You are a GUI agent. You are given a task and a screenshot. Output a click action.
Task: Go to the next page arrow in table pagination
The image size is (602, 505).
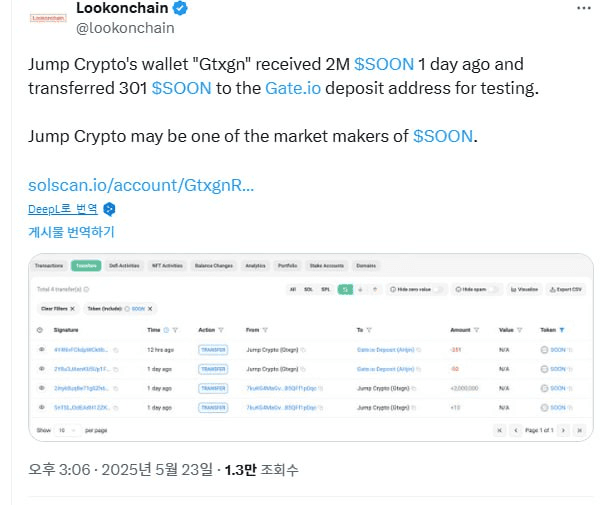(563, 430)
